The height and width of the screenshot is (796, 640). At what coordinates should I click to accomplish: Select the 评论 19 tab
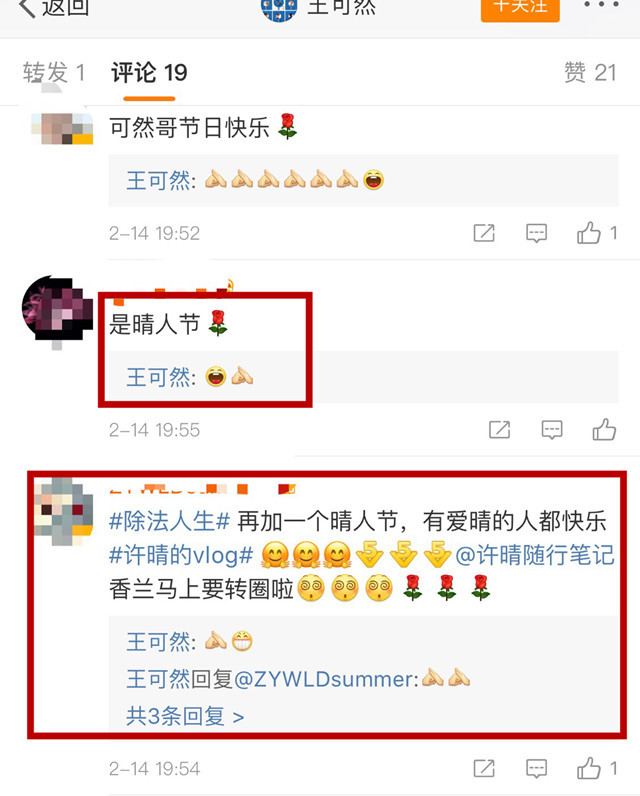coord(149,73)
